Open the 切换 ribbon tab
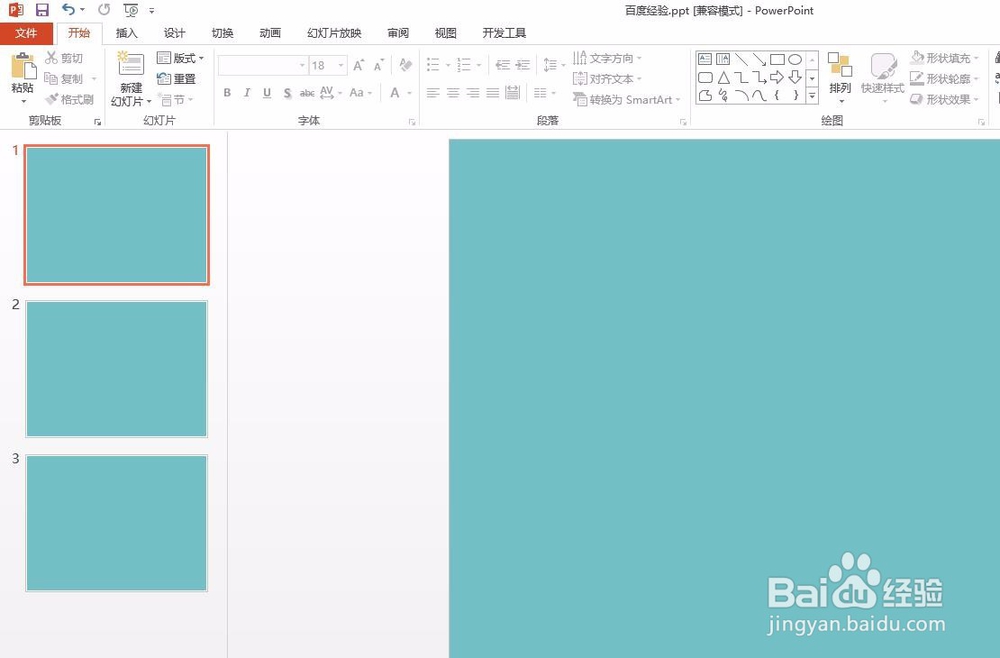This screenshot has width=1000, height=658. tap(222, 33)
